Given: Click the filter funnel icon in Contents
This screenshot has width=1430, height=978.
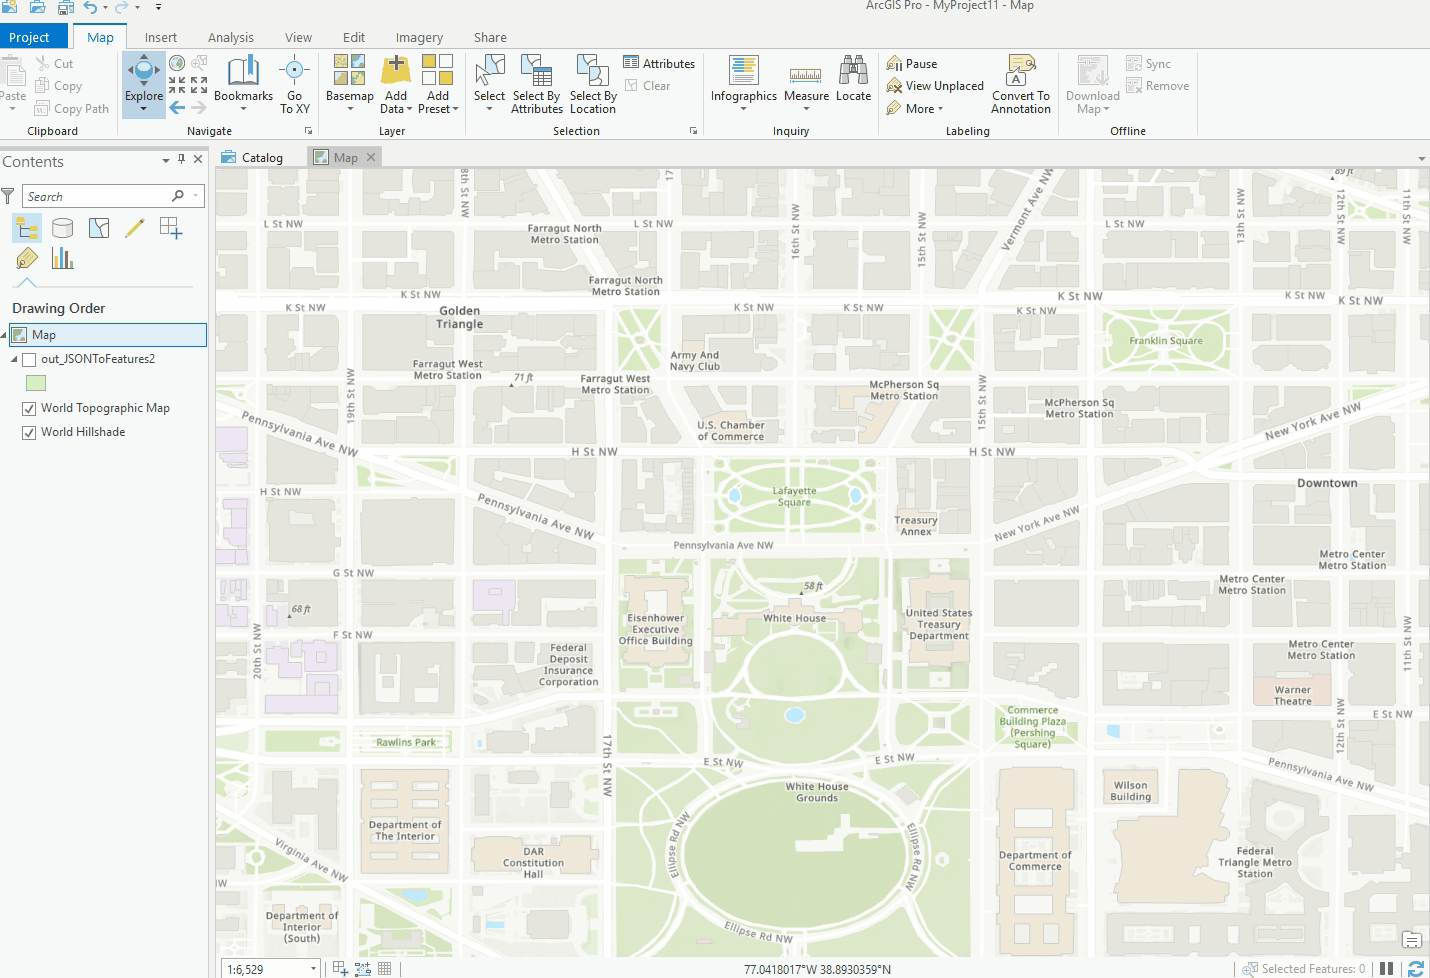Looking at the screenshot, I should pos(8,196).
